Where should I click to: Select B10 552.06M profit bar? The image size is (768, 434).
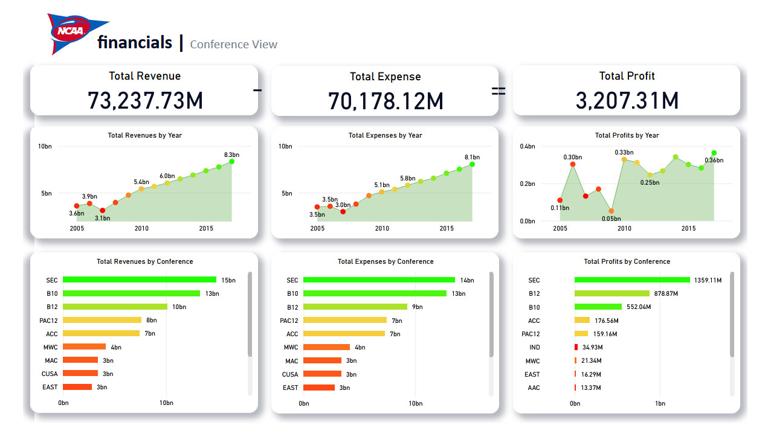pos(598,307)
